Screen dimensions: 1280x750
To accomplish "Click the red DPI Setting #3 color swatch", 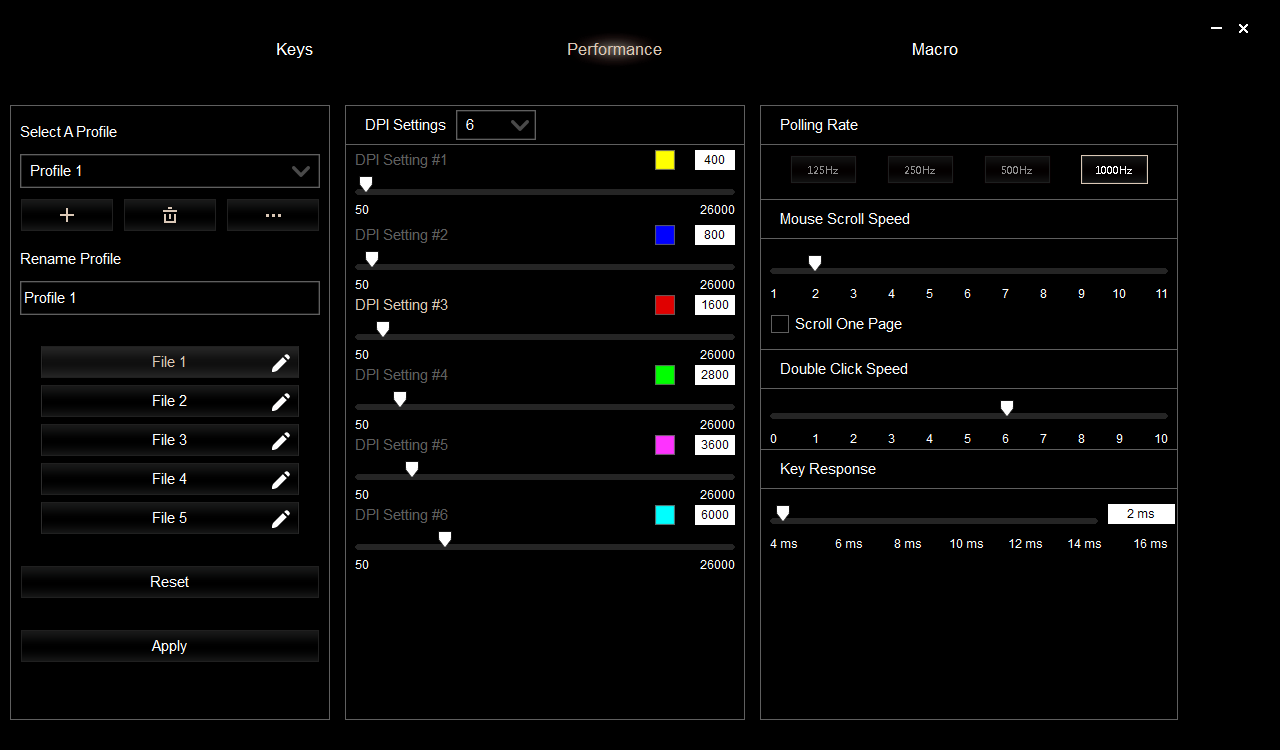I will [x=665, y=305].
